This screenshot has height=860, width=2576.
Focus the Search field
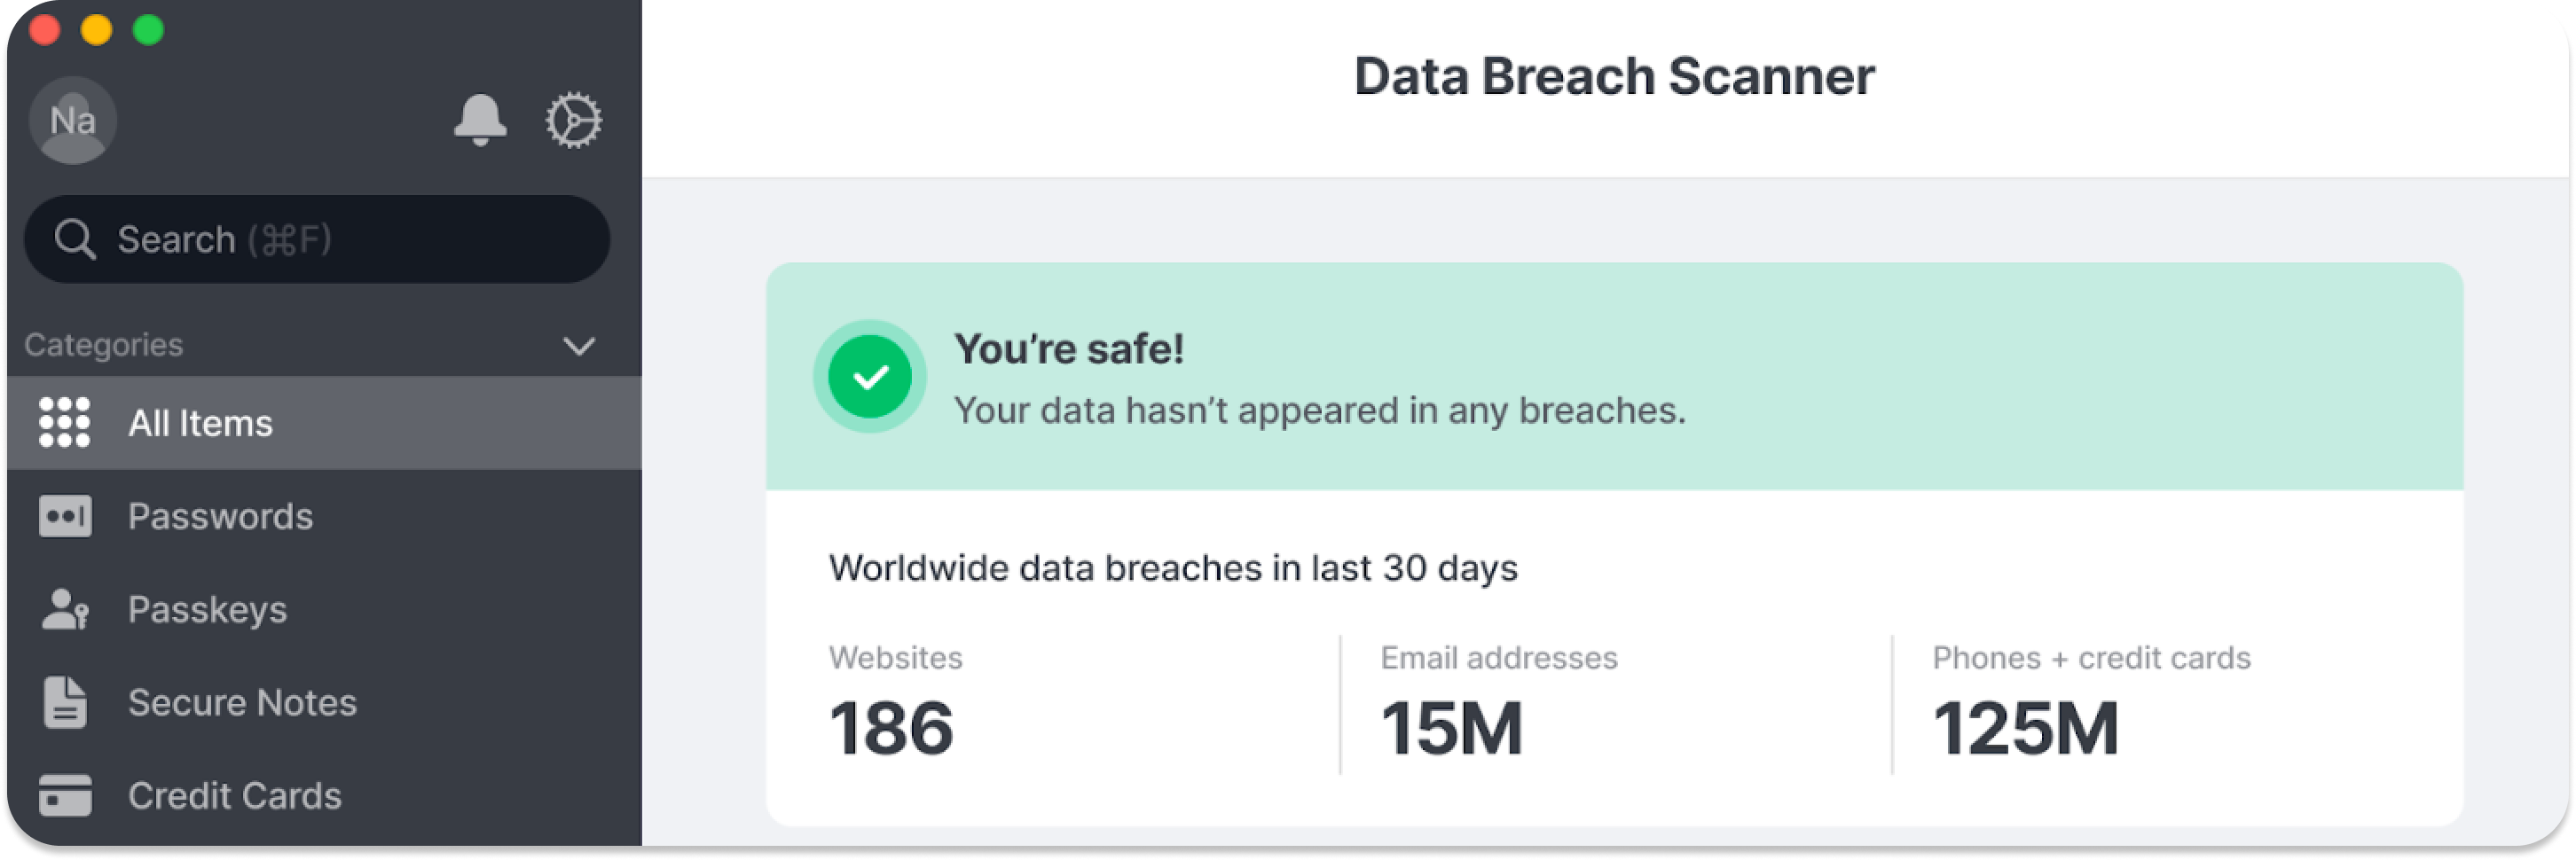tap(317, 240)
